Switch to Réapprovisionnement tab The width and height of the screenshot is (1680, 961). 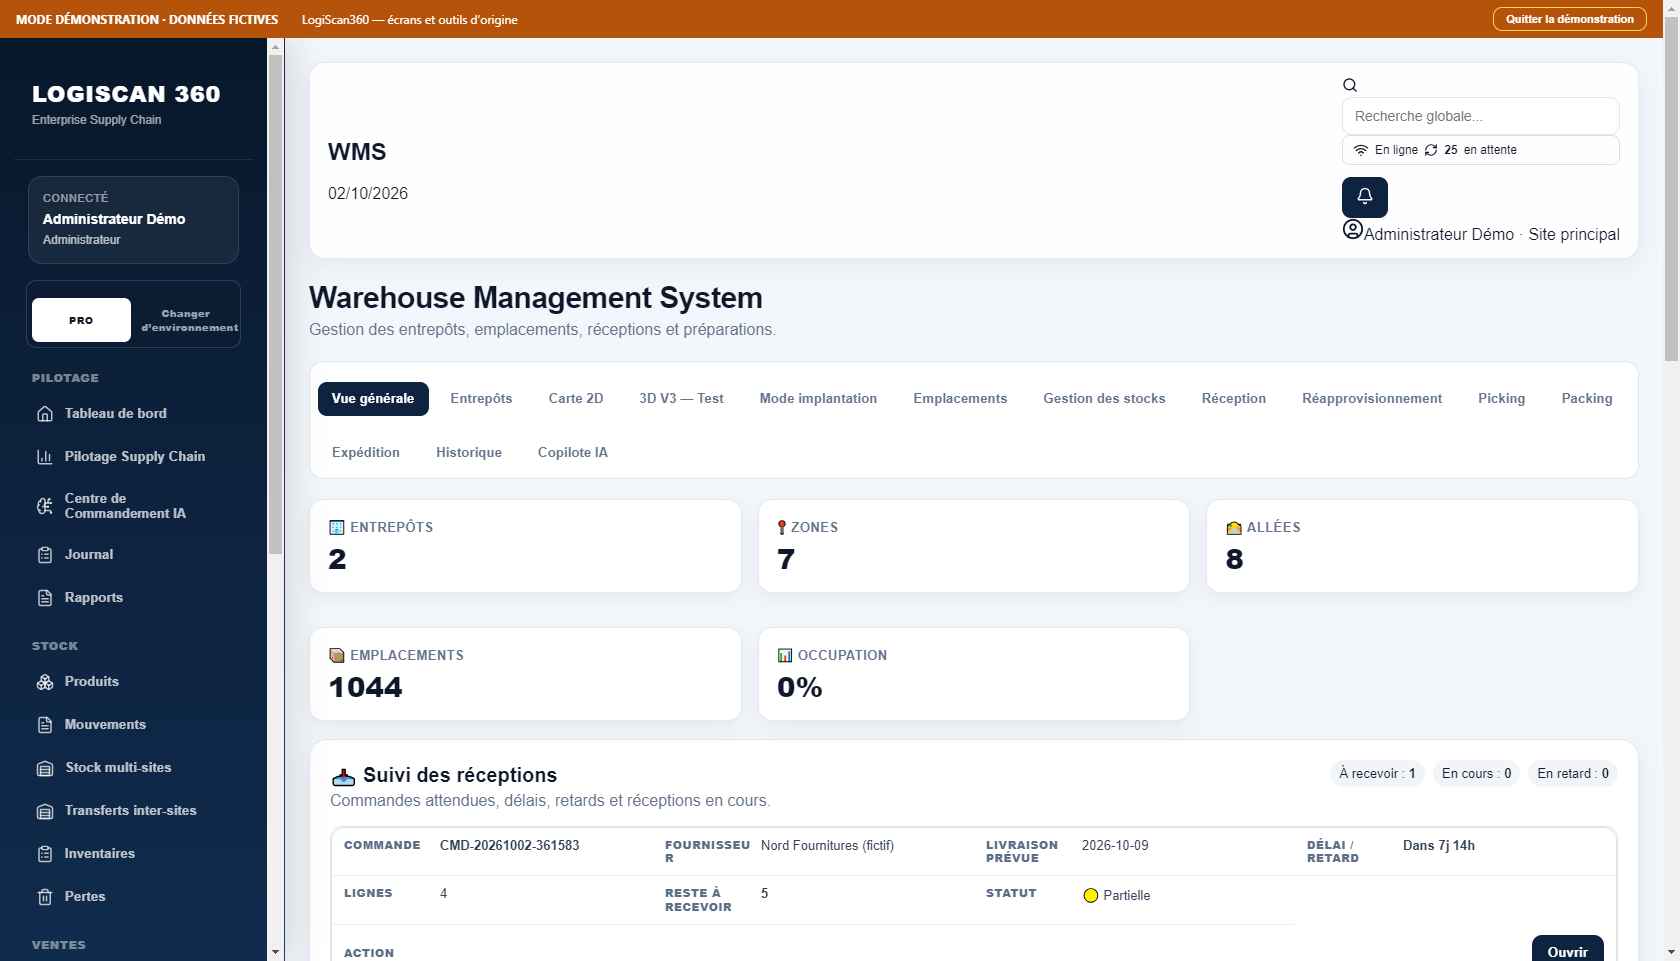point(1372,398)
